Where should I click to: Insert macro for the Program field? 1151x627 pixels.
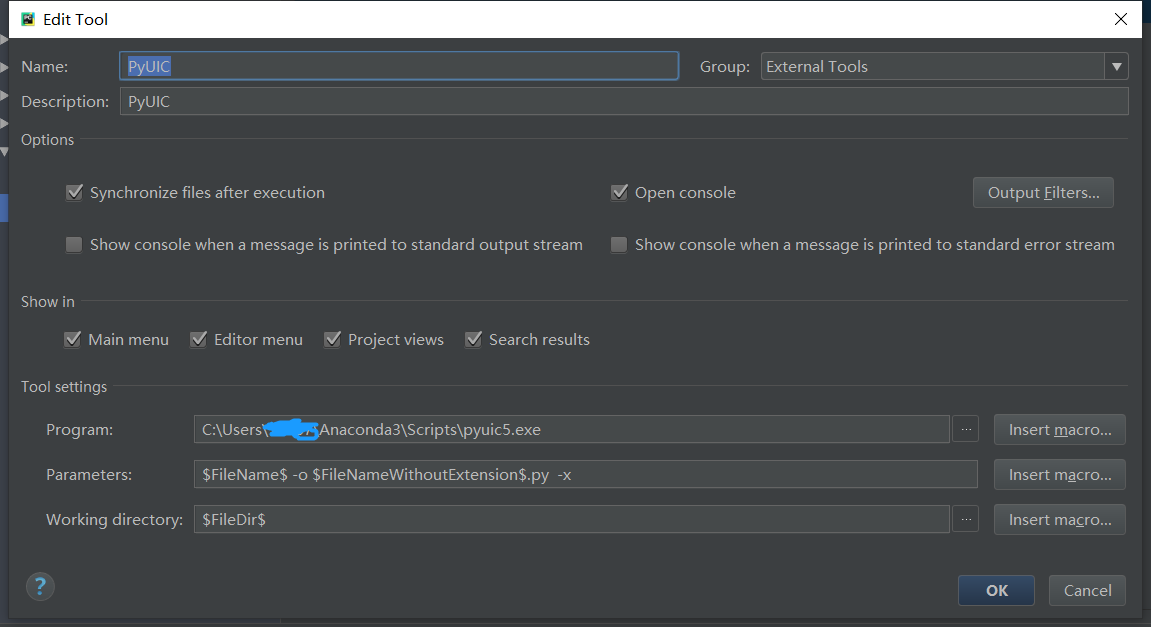[x=1059, y=430]
